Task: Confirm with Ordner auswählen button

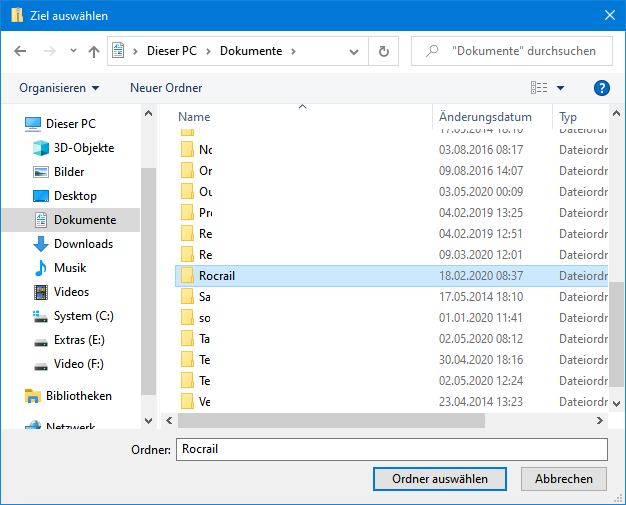Action: (x=440, y=479)
